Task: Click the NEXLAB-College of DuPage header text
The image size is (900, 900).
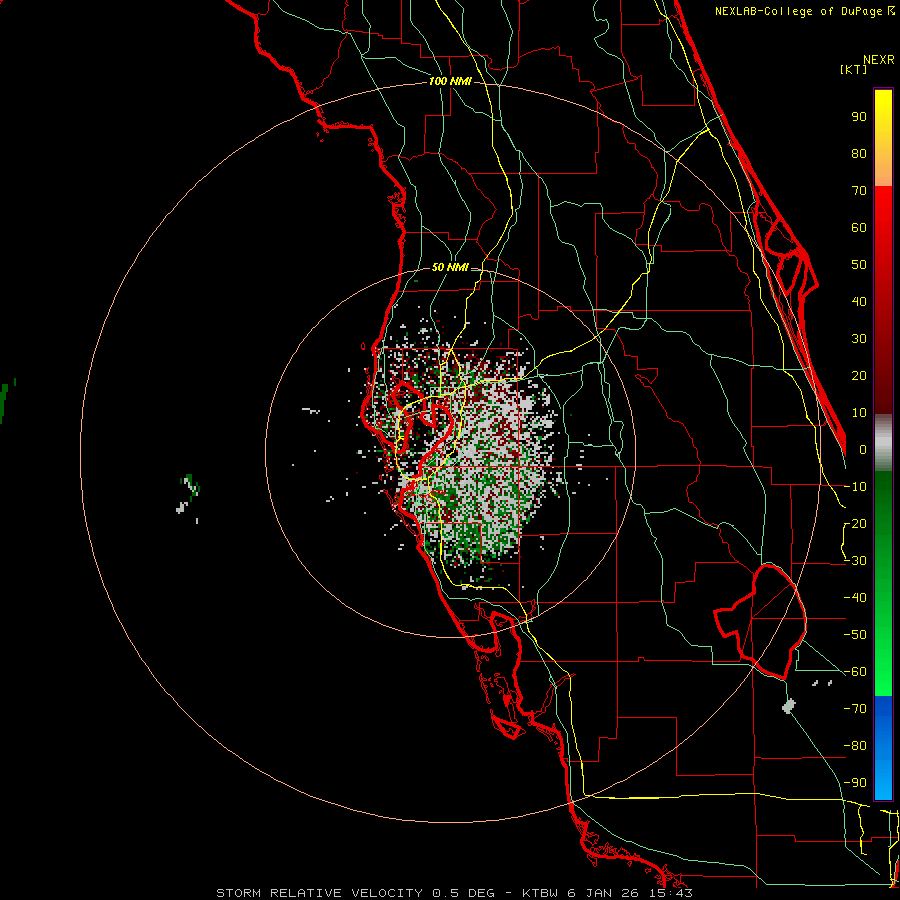Action: pos(804,11)
